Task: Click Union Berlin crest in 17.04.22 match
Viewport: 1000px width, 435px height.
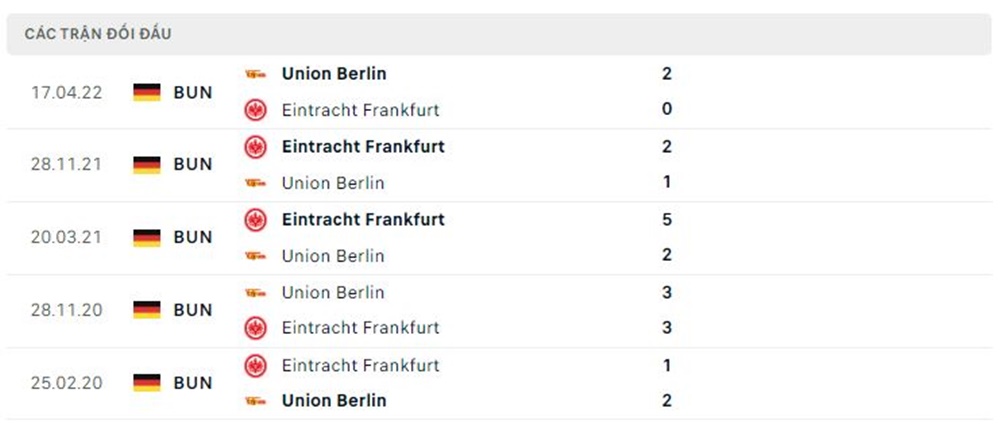Action: pos(255,73)
